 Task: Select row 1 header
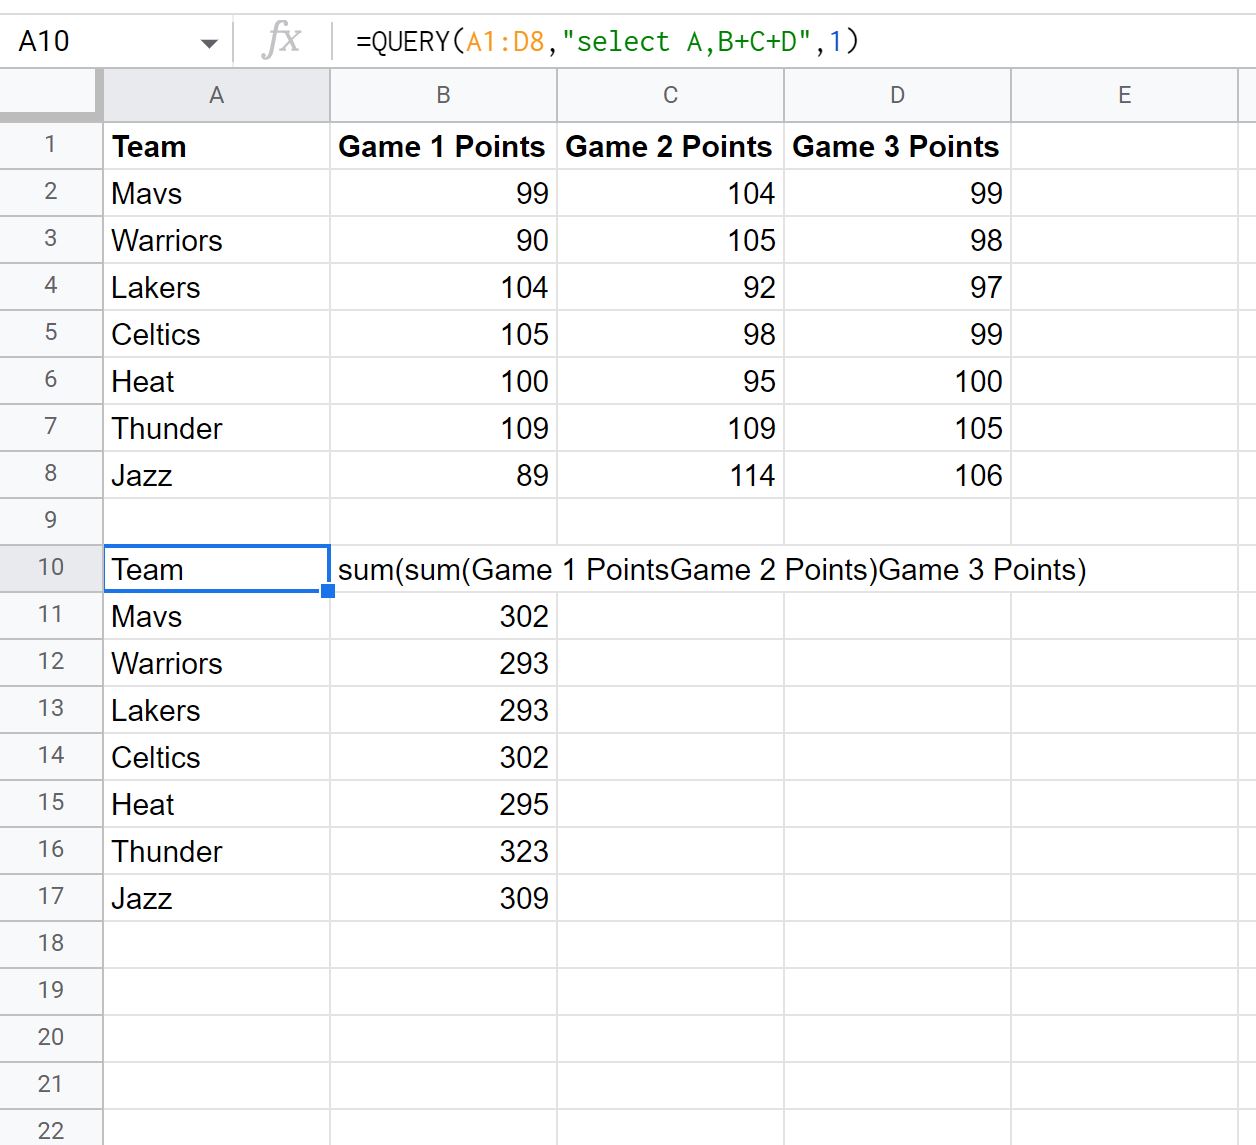tap(50, 145)
